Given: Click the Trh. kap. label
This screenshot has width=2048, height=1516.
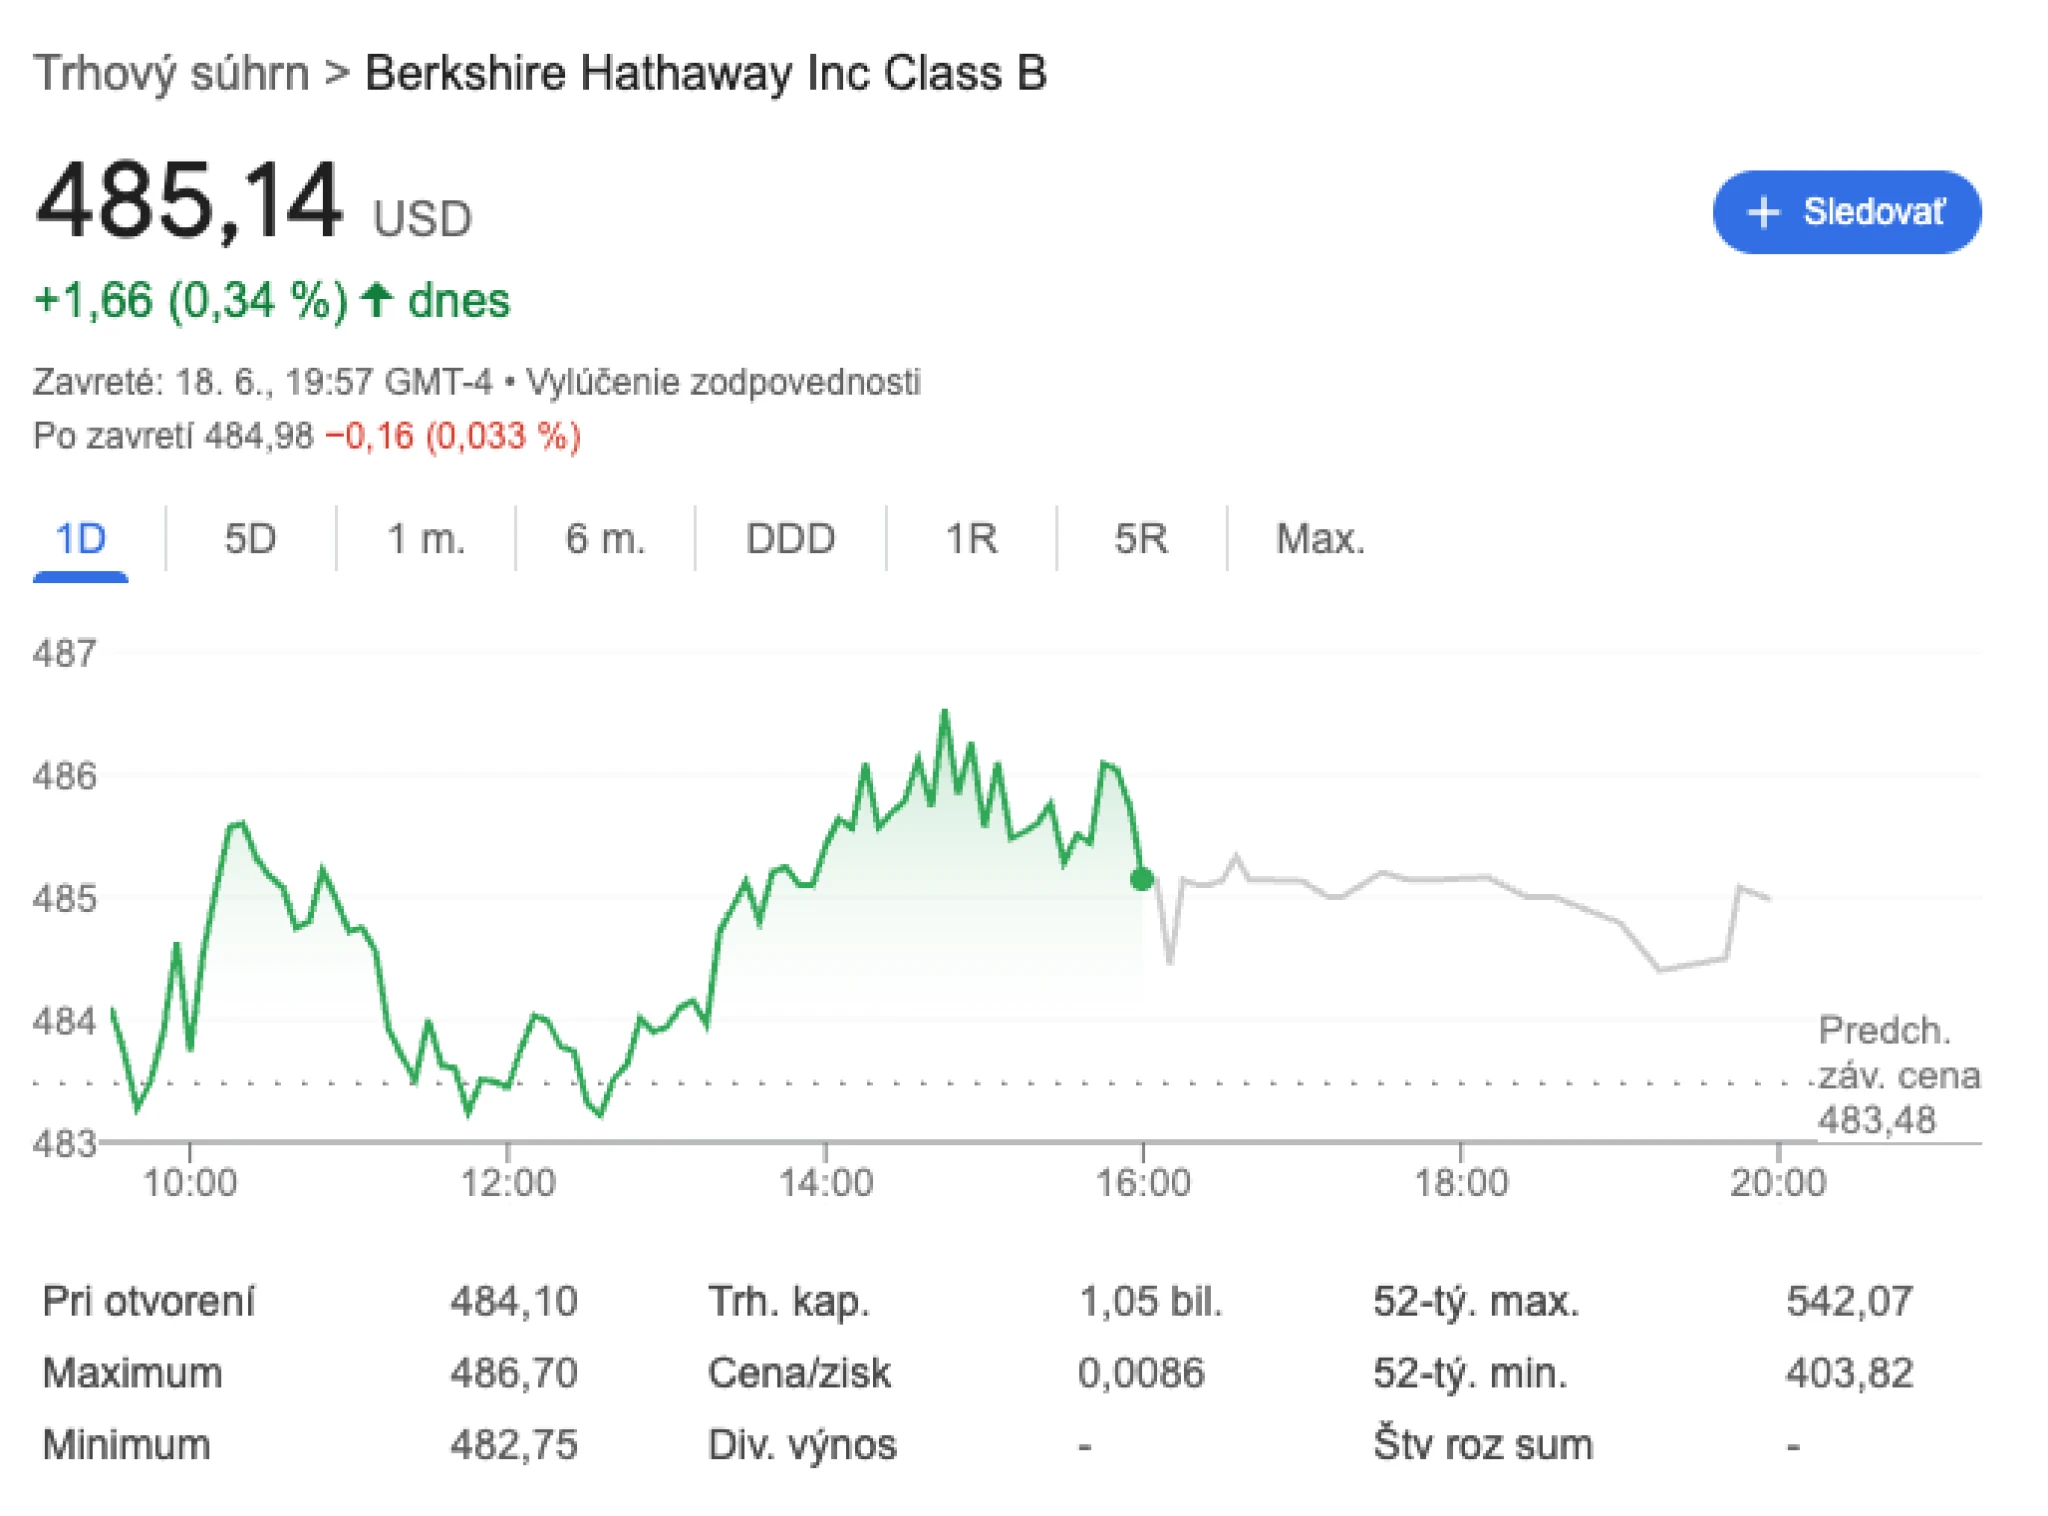Looking at the screenshot, I should coord(789,1302).
